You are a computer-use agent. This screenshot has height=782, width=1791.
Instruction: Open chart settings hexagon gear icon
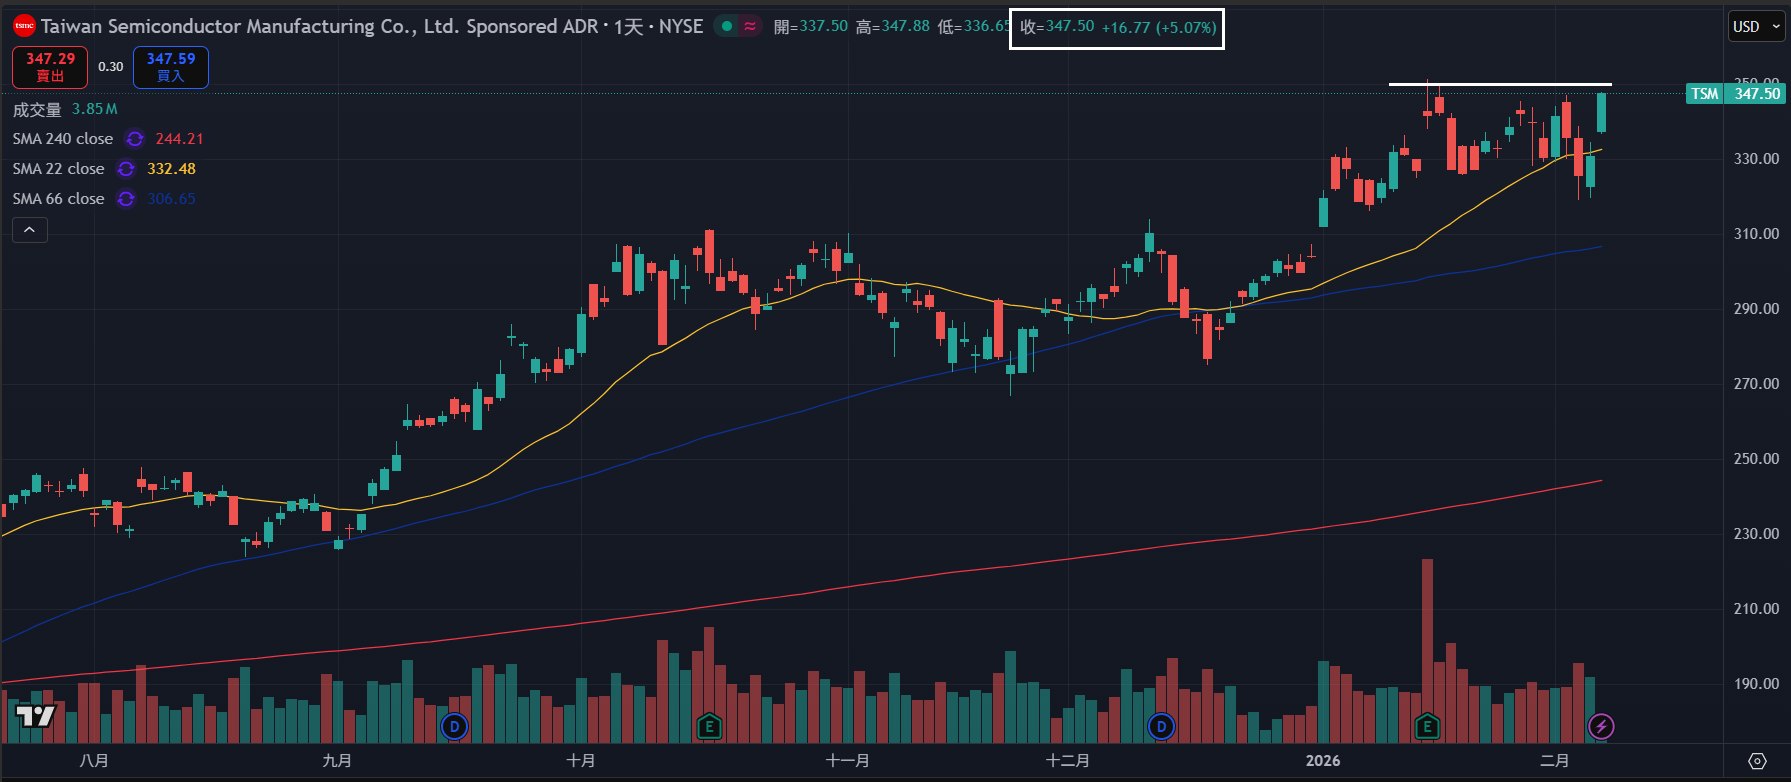click(x=1757, y=761)
